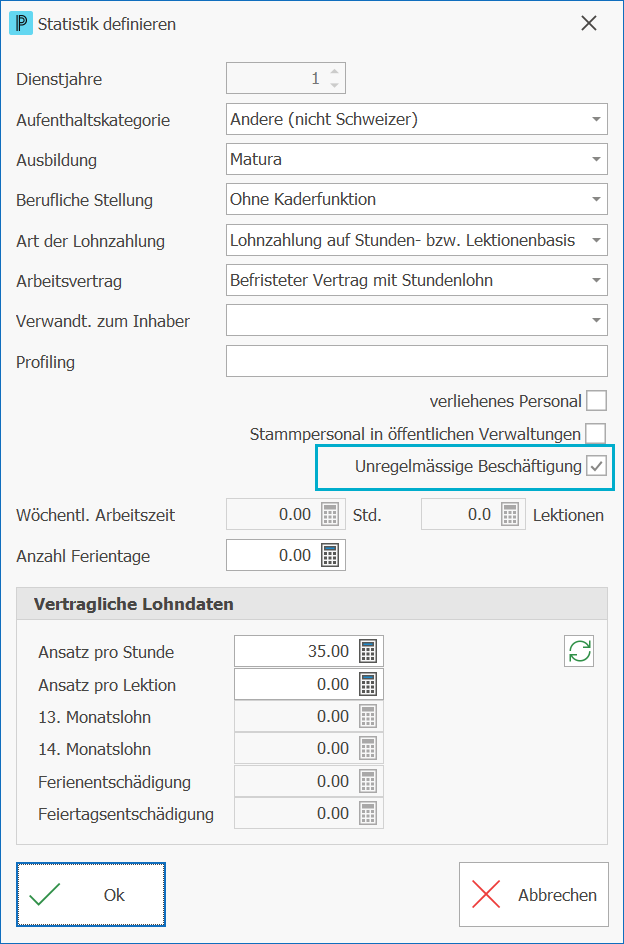
Task: Click into the Profiling text field
Action: [417, 361]
